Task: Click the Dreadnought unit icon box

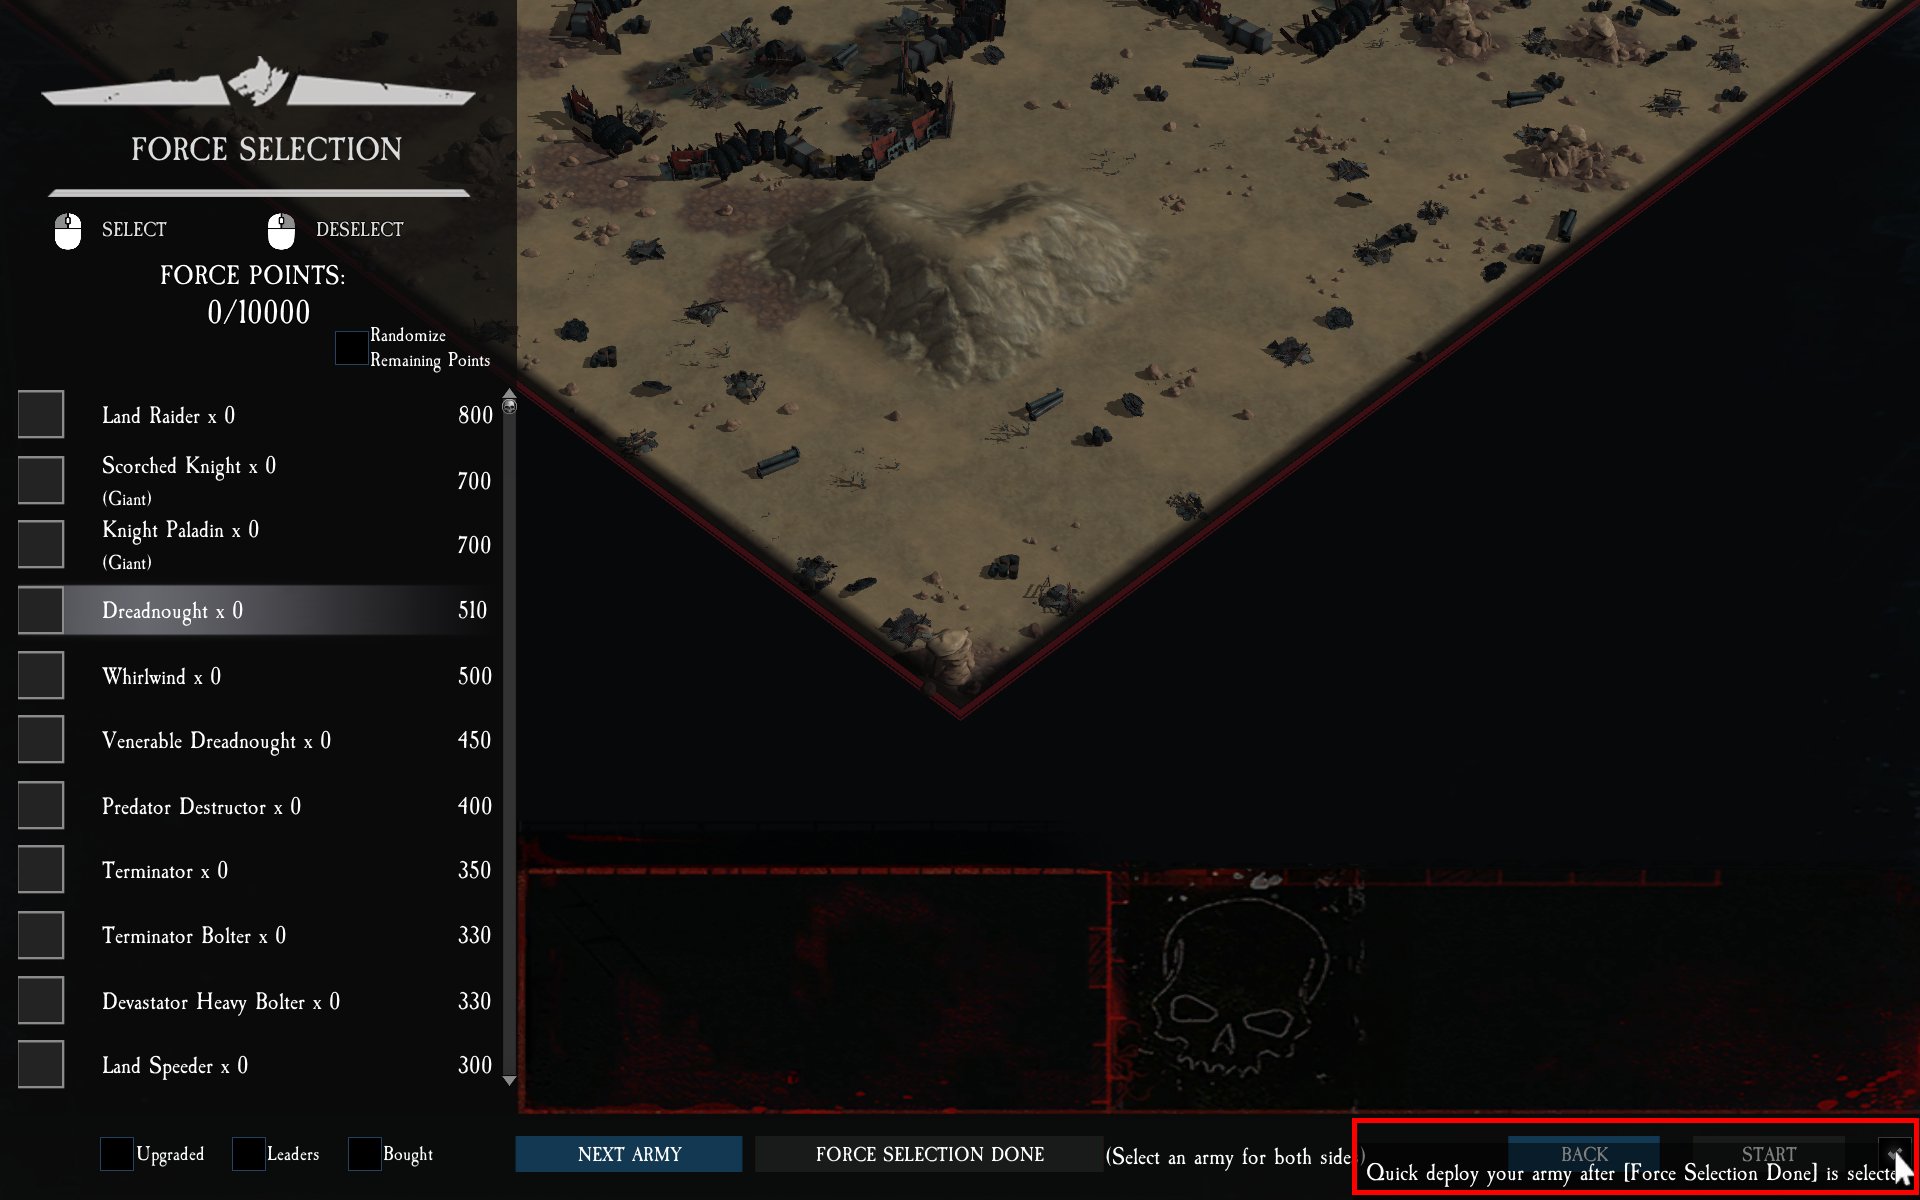Action: (41, 610)
